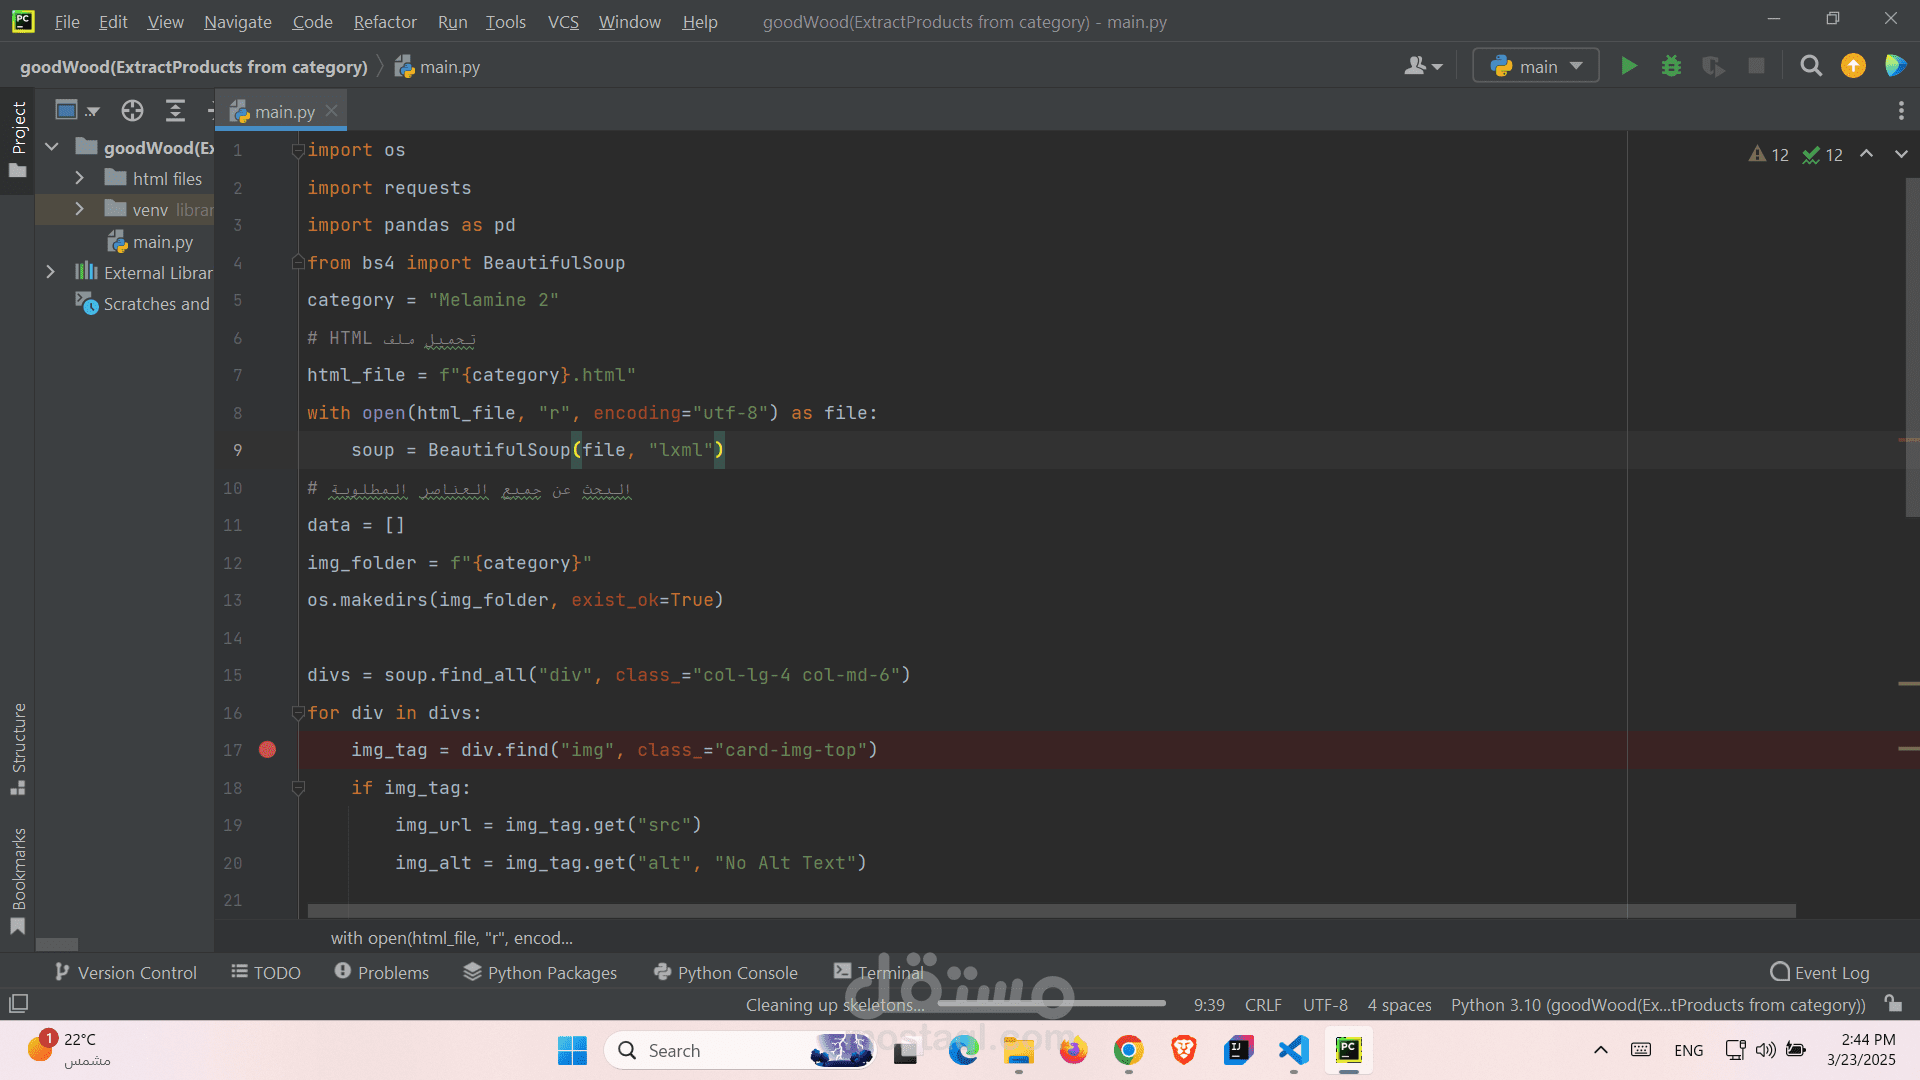Screen dimensions: 1920x1080
Task: Click the editor horizontal scrollbar
Action: [x=1050, y=911]
